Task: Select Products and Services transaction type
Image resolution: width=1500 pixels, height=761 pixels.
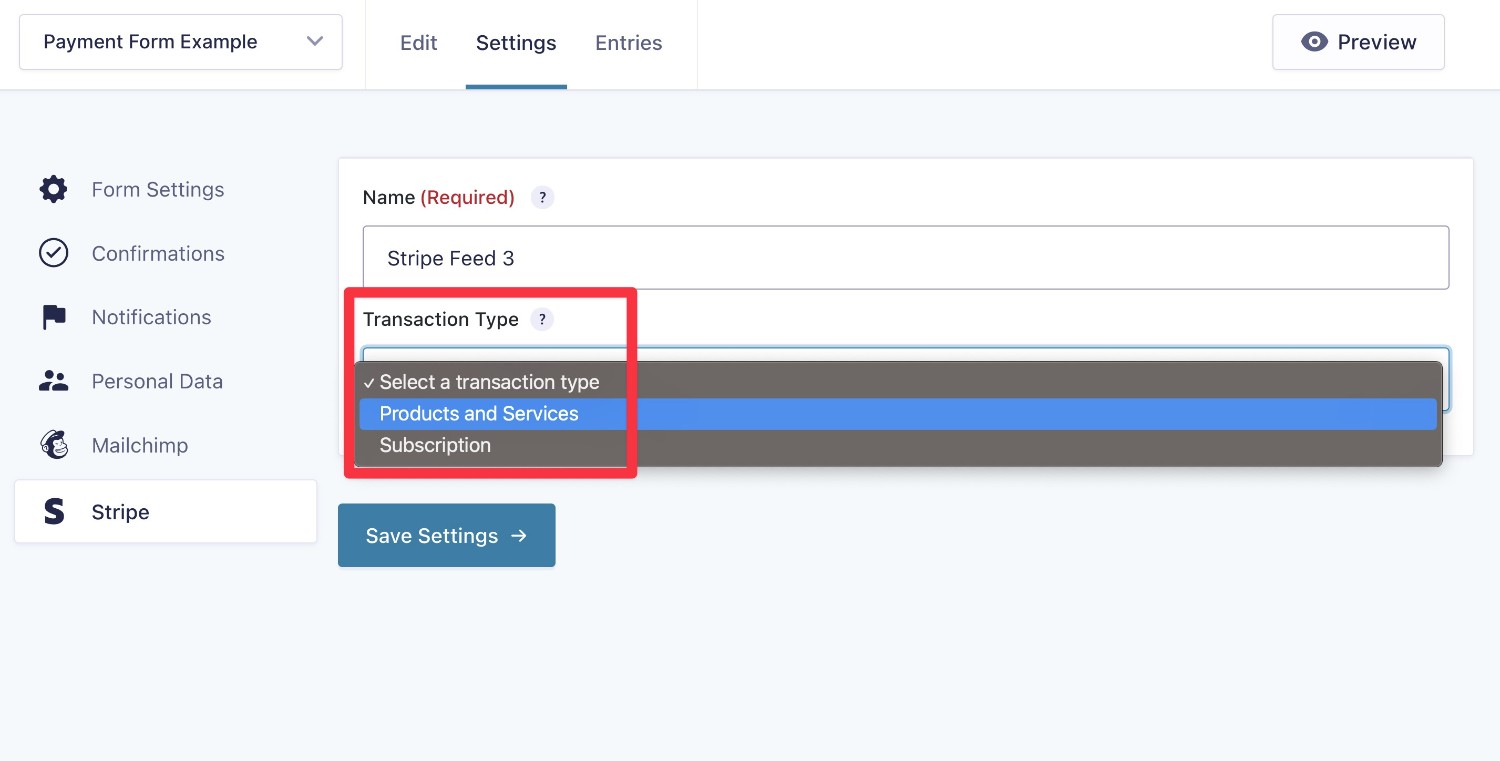Action: click(478, 413)
